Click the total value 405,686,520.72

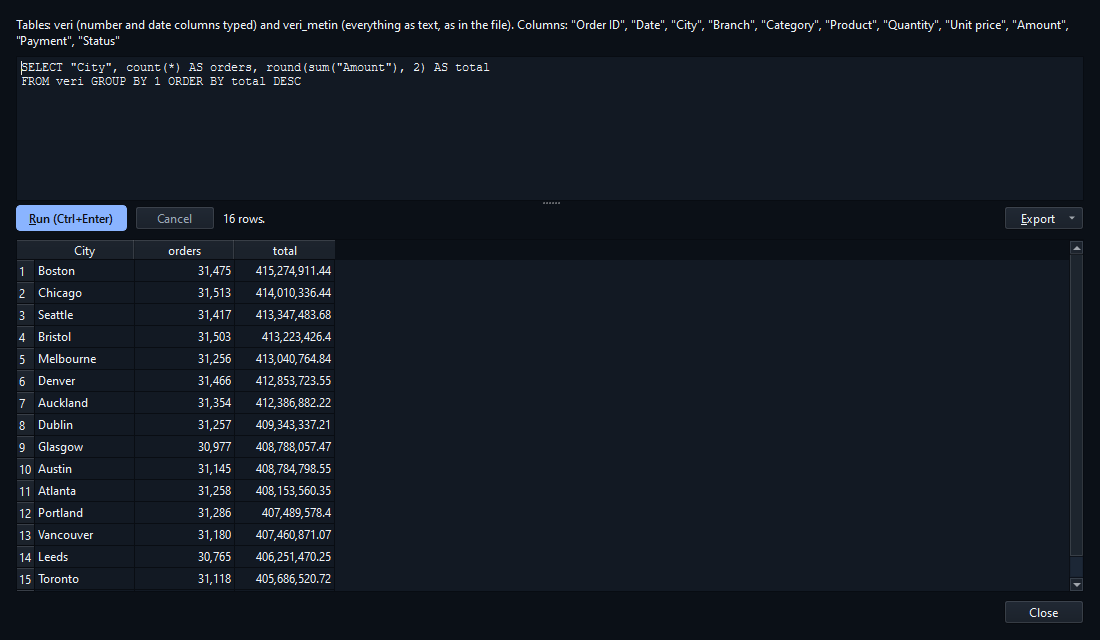point(284,579)
